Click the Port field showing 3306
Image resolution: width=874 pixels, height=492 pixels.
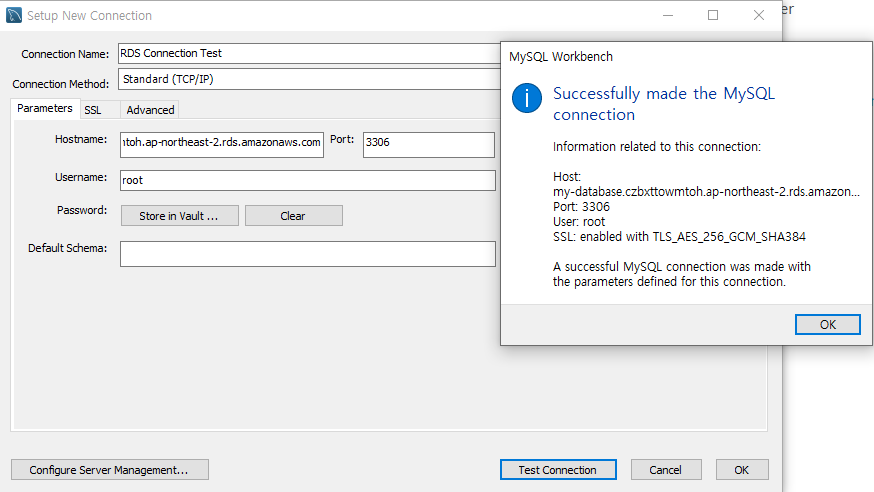coord(429,144)
